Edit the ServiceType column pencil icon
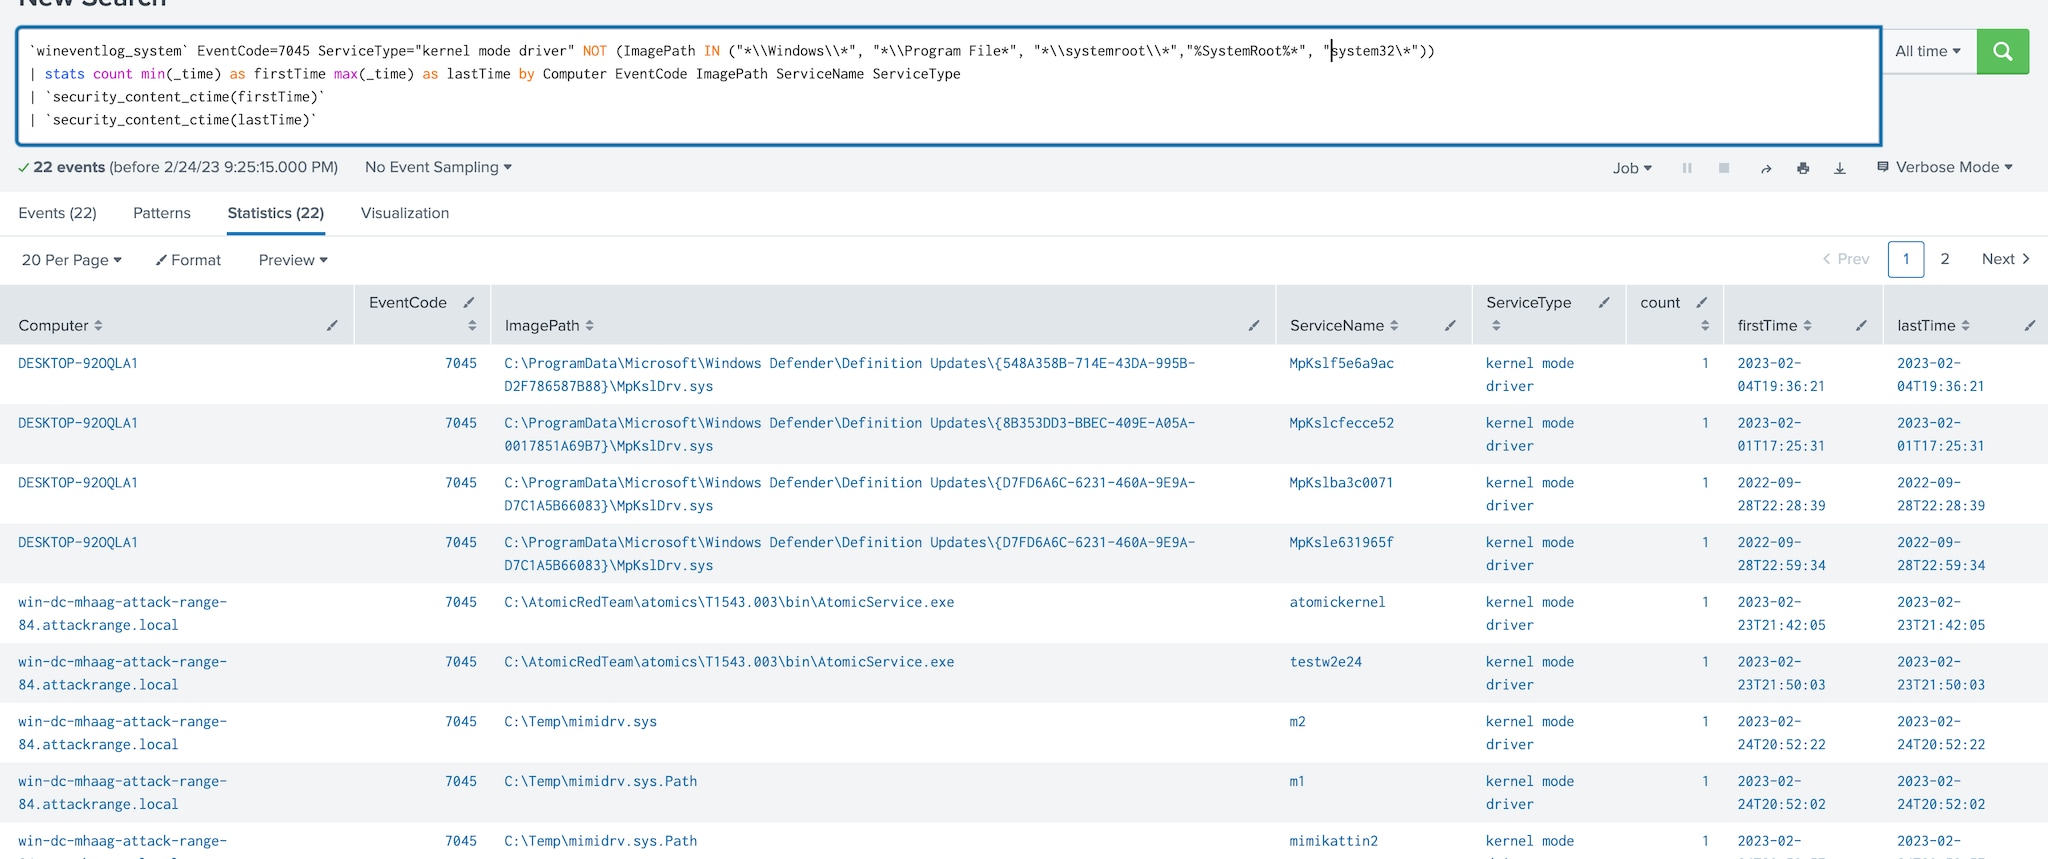Screen dimensions: 2048x859 click(x=1604, y=302)
